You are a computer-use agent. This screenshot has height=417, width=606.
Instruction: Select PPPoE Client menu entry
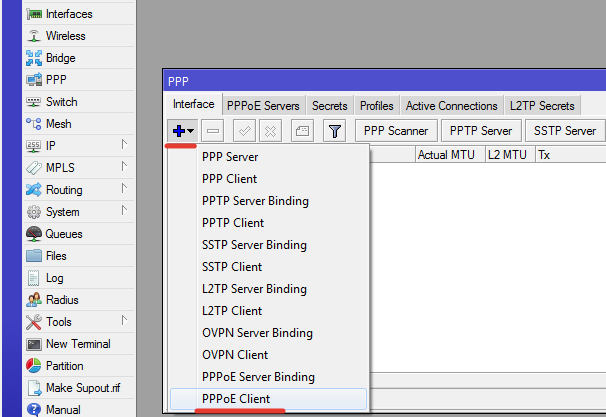(x=269, y=399)
